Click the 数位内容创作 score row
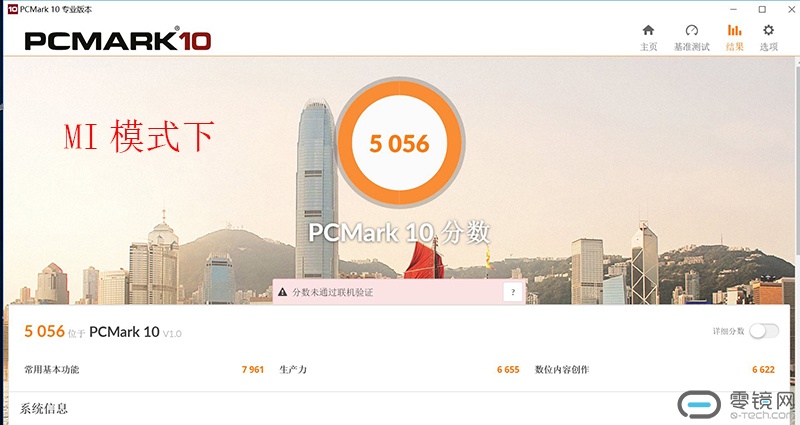 point(655,369)
